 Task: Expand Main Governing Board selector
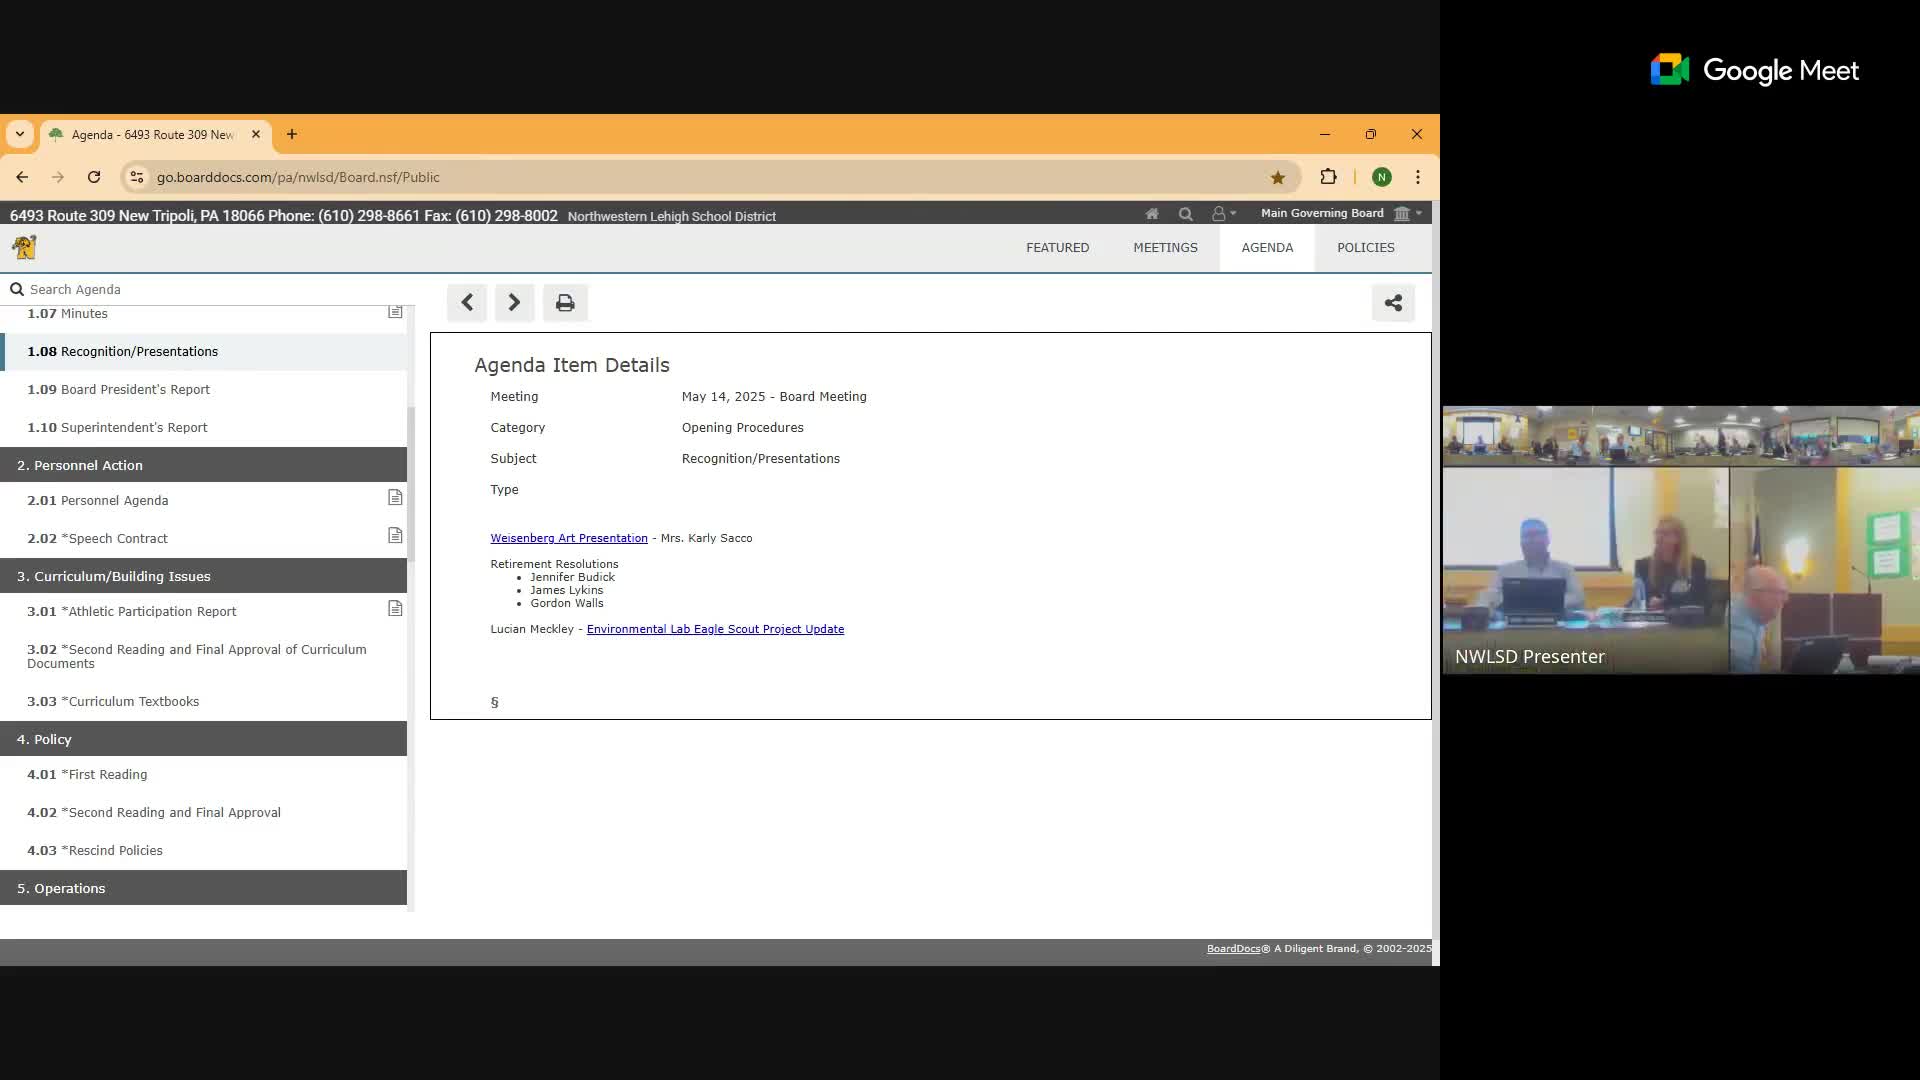point(1341,213)
